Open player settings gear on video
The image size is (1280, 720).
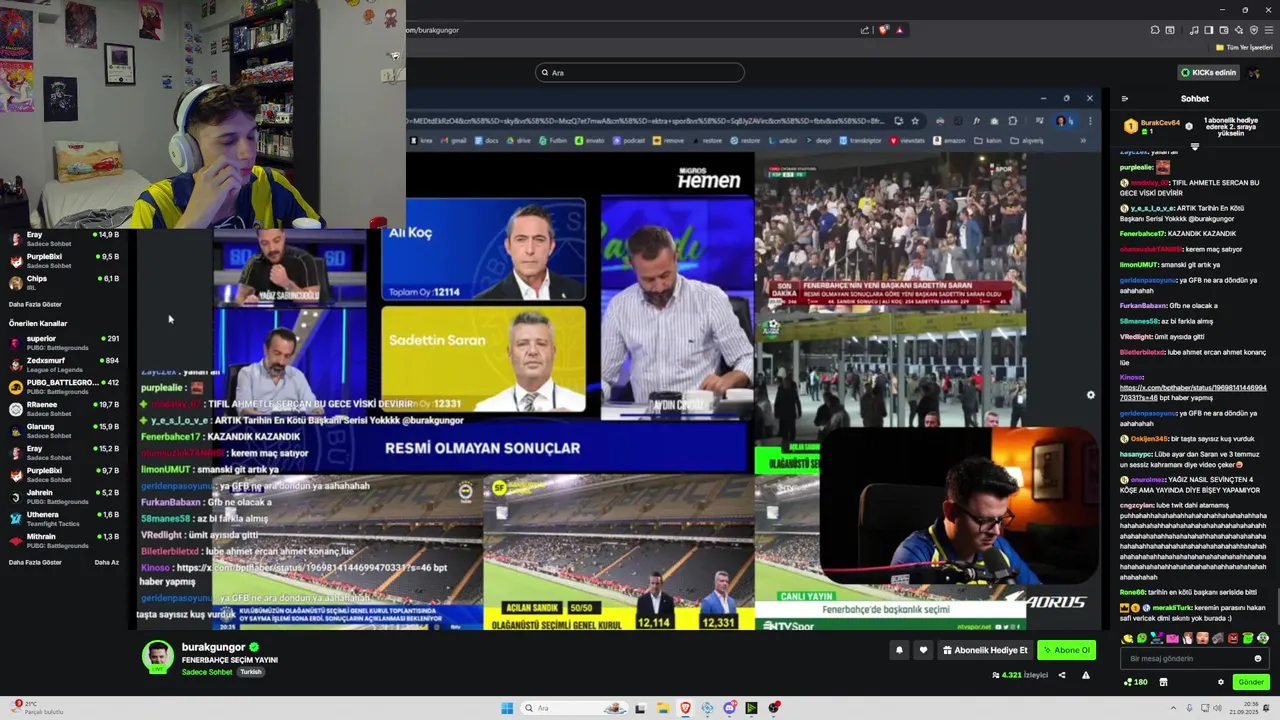pyautogui.click(x=1091, y=394)
